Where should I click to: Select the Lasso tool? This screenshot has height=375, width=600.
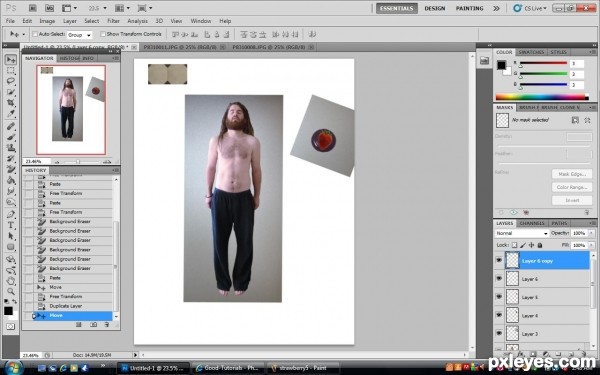coord(11,81)
